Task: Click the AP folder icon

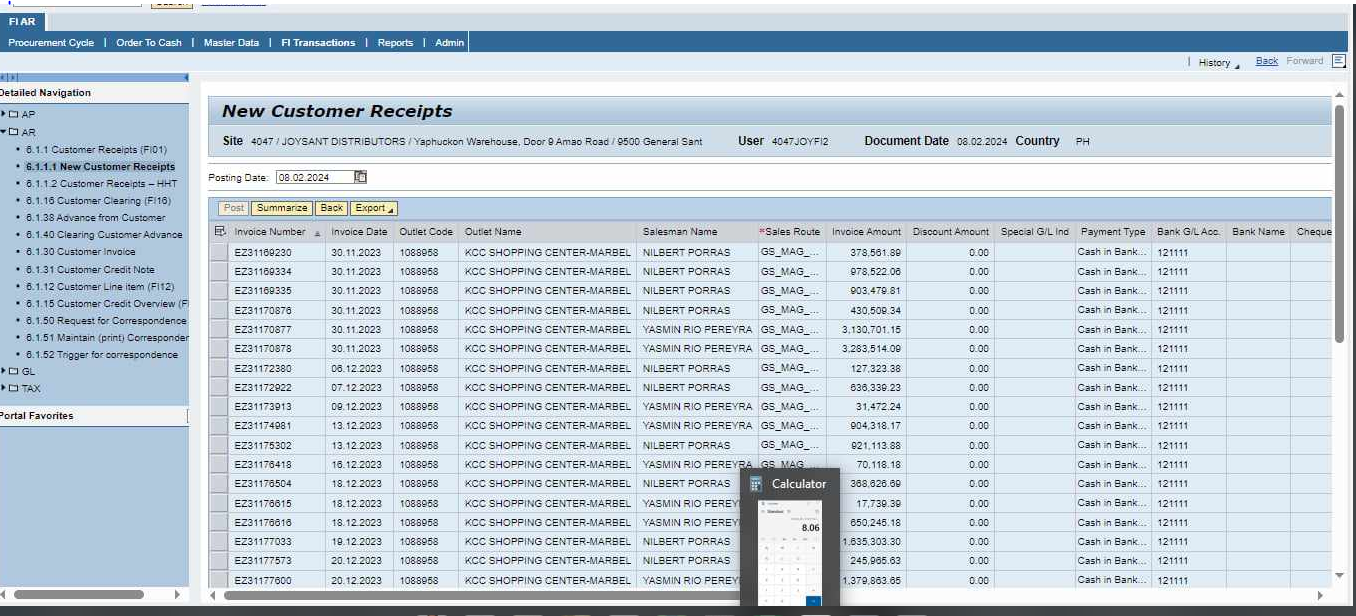Action: point(14,114)
